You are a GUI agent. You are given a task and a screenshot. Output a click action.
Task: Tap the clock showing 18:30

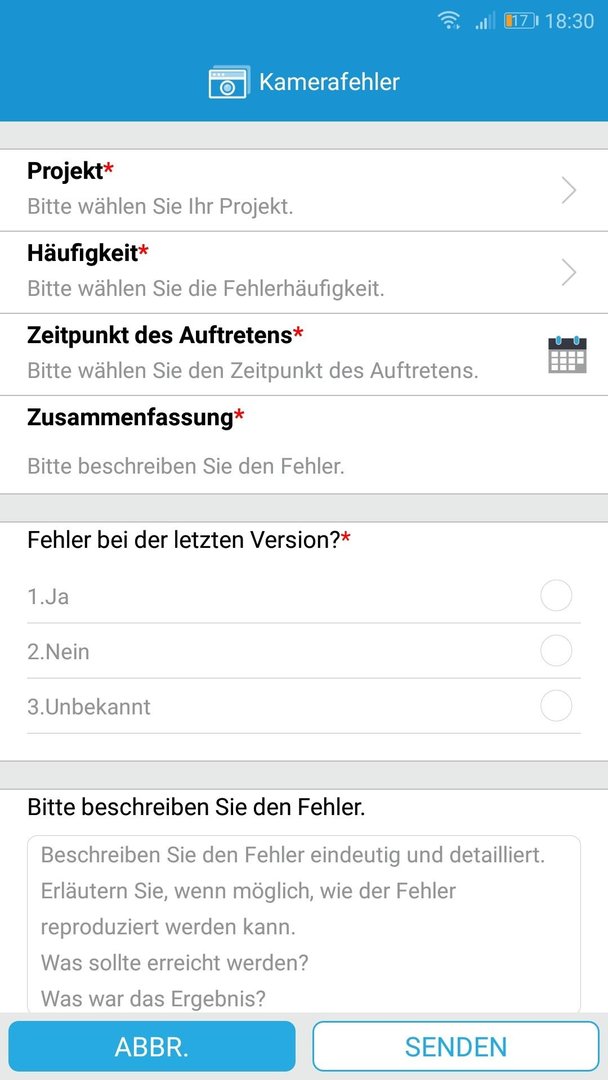pyautogui.click(x=569, y=21)
